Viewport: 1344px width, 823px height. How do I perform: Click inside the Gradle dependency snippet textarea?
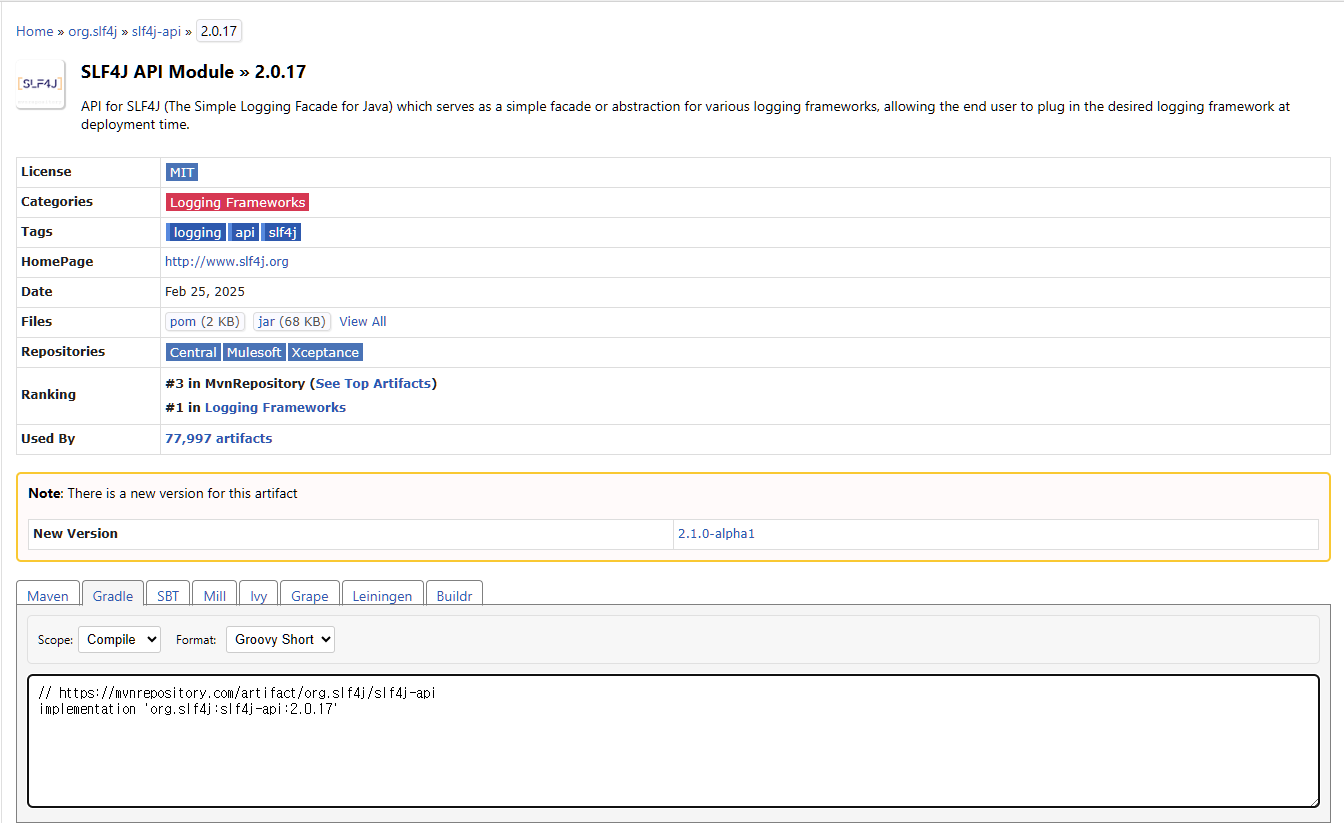tap(673, 741)
